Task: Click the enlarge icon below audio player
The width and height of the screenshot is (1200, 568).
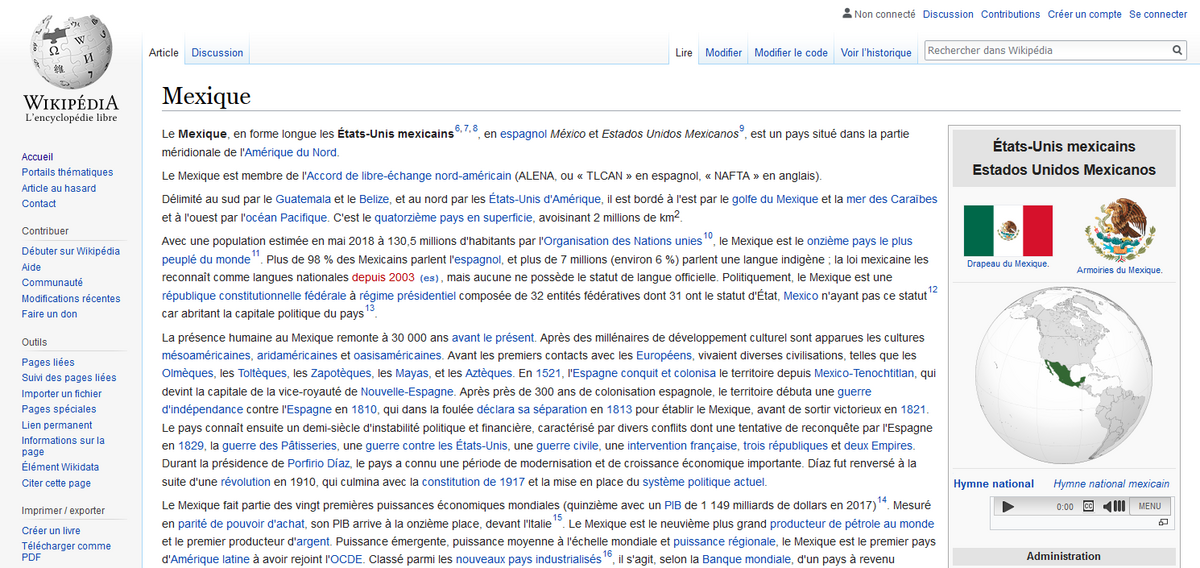Action: pyautogui.click(x=1163, y=522)
